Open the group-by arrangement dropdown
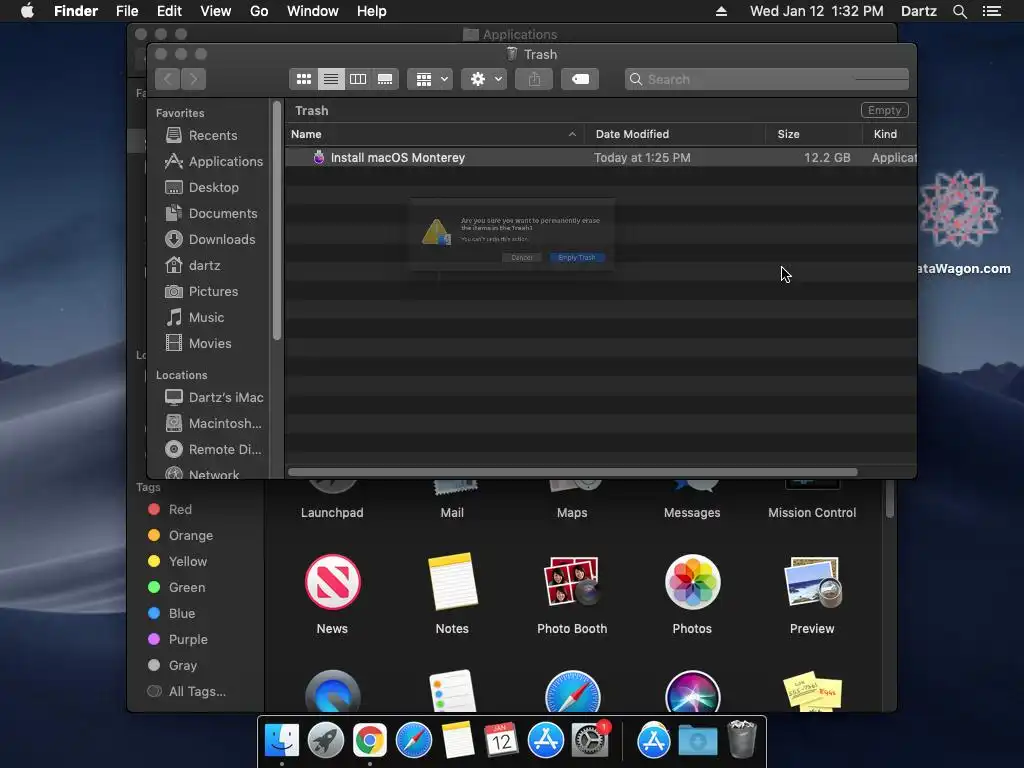Screen dimensions: 1024x768 [x=430, y=79]
